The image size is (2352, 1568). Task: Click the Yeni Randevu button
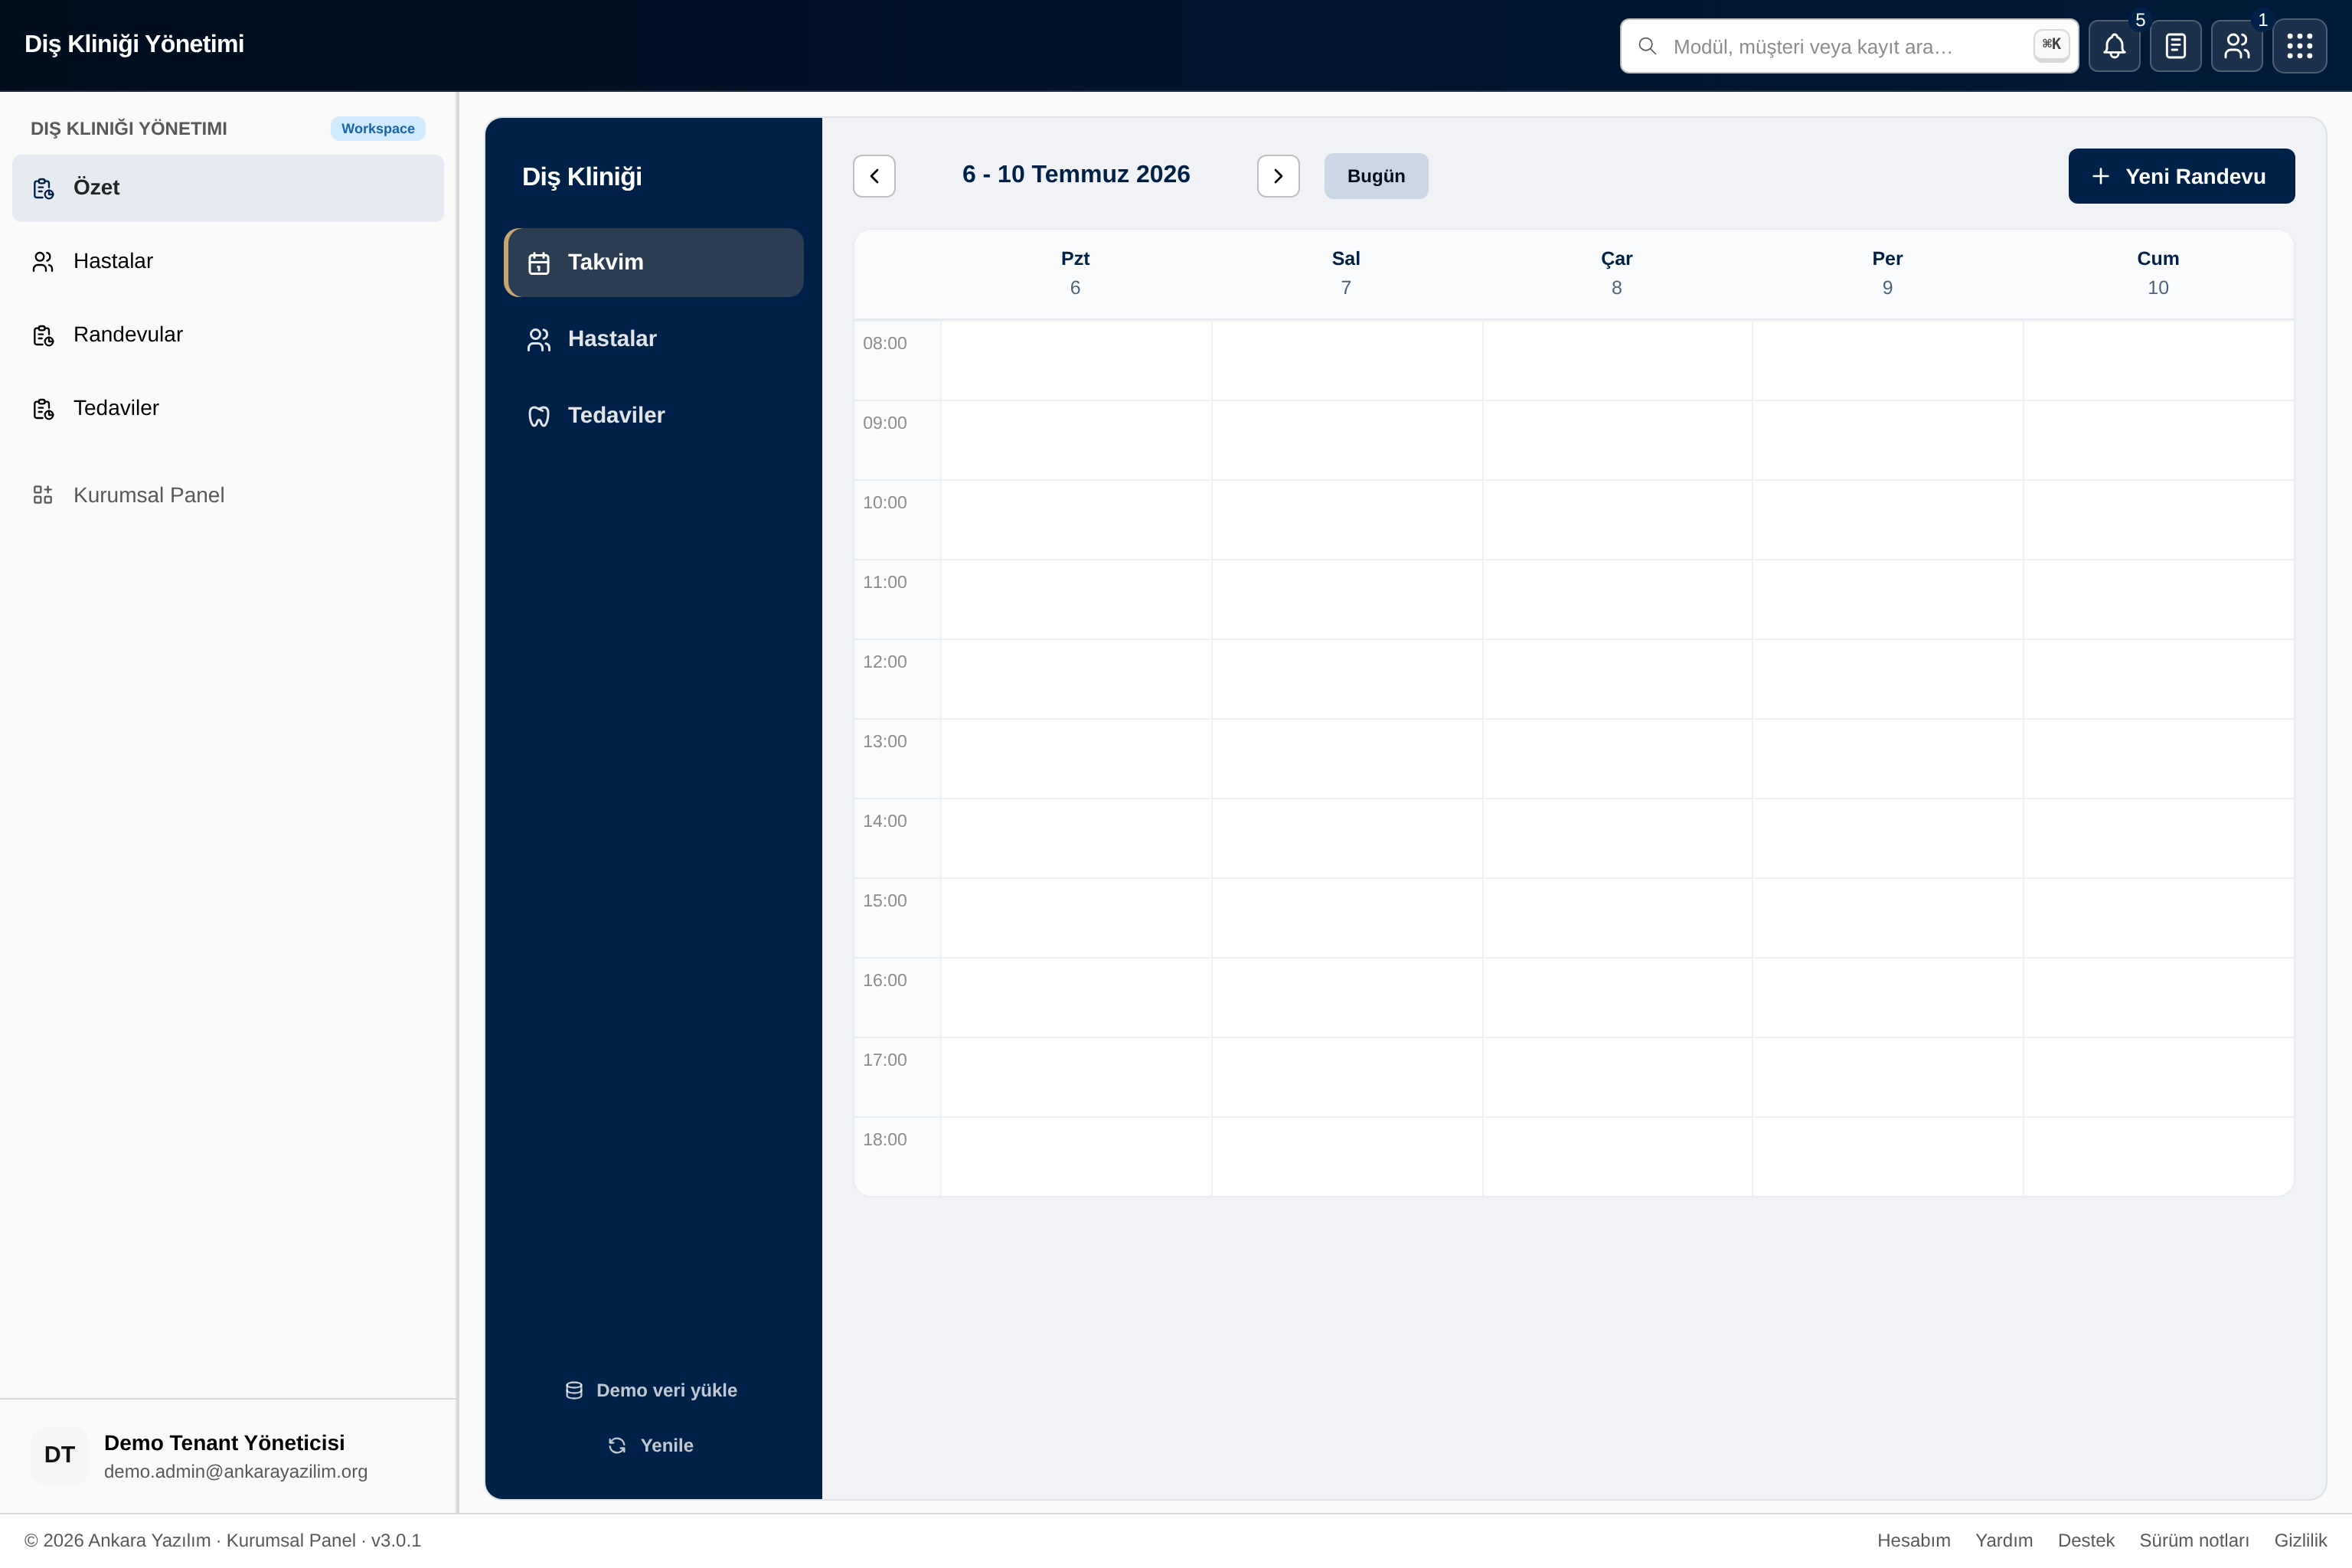[x=2181, y=176]
